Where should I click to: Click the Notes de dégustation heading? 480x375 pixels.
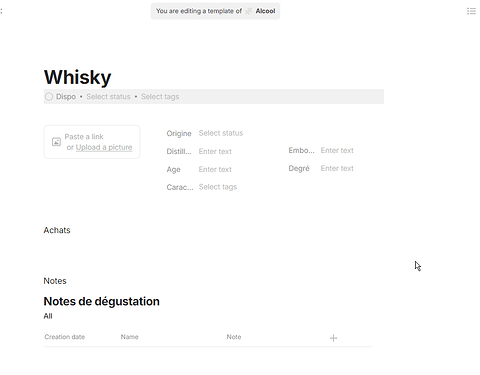point(102,301)
